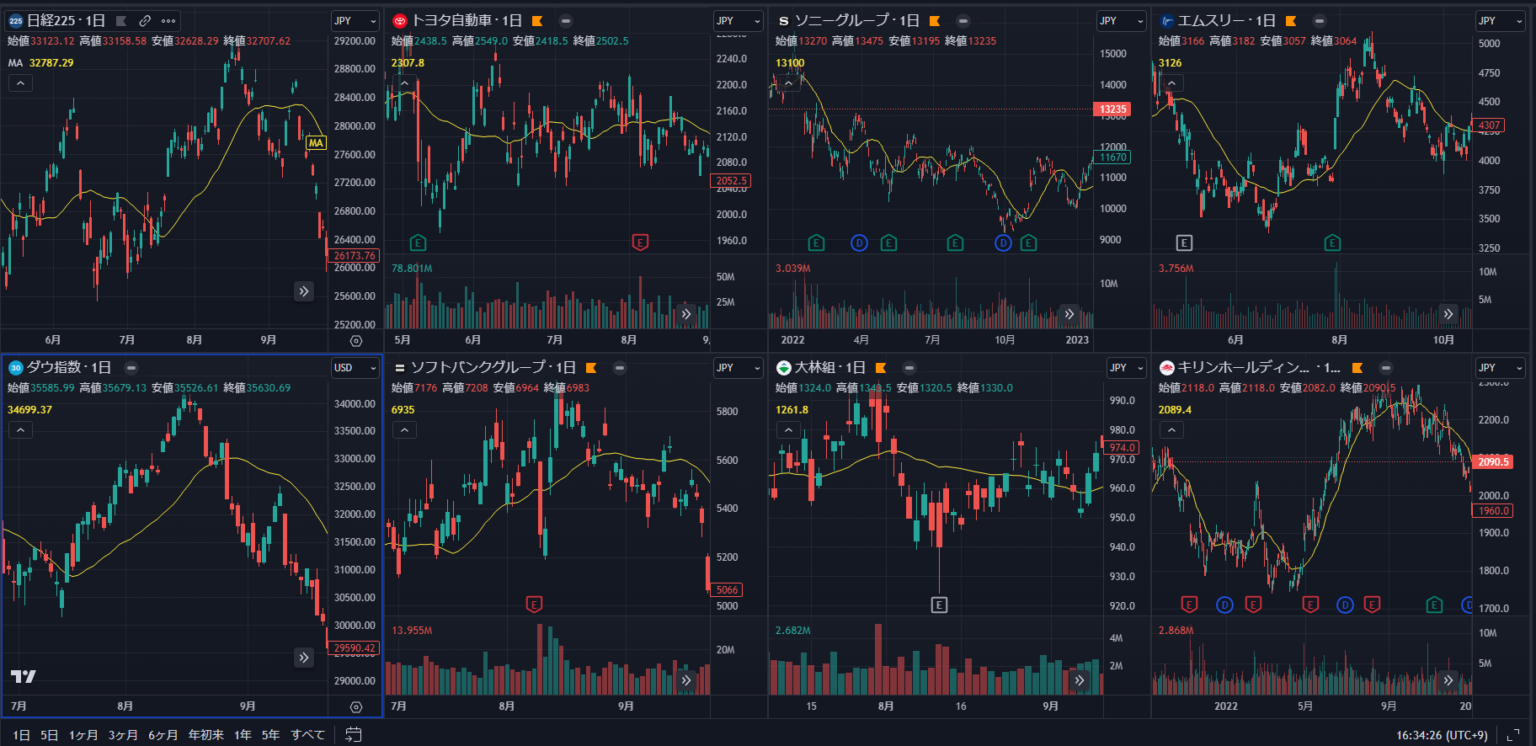
Task: Open the custom date range calendar icon in bottom toolbar
Action: pos(352,733)
